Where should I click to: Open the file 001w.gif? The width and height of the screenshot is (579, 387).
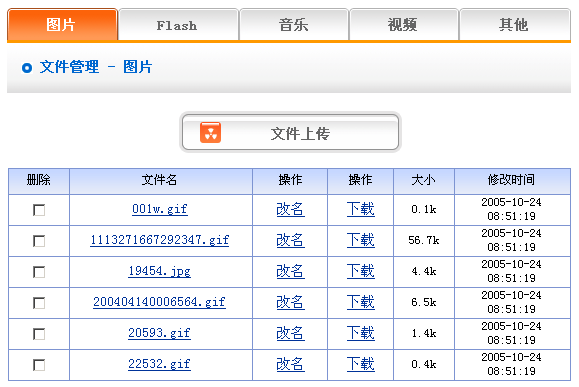click(x=160, y=209)
